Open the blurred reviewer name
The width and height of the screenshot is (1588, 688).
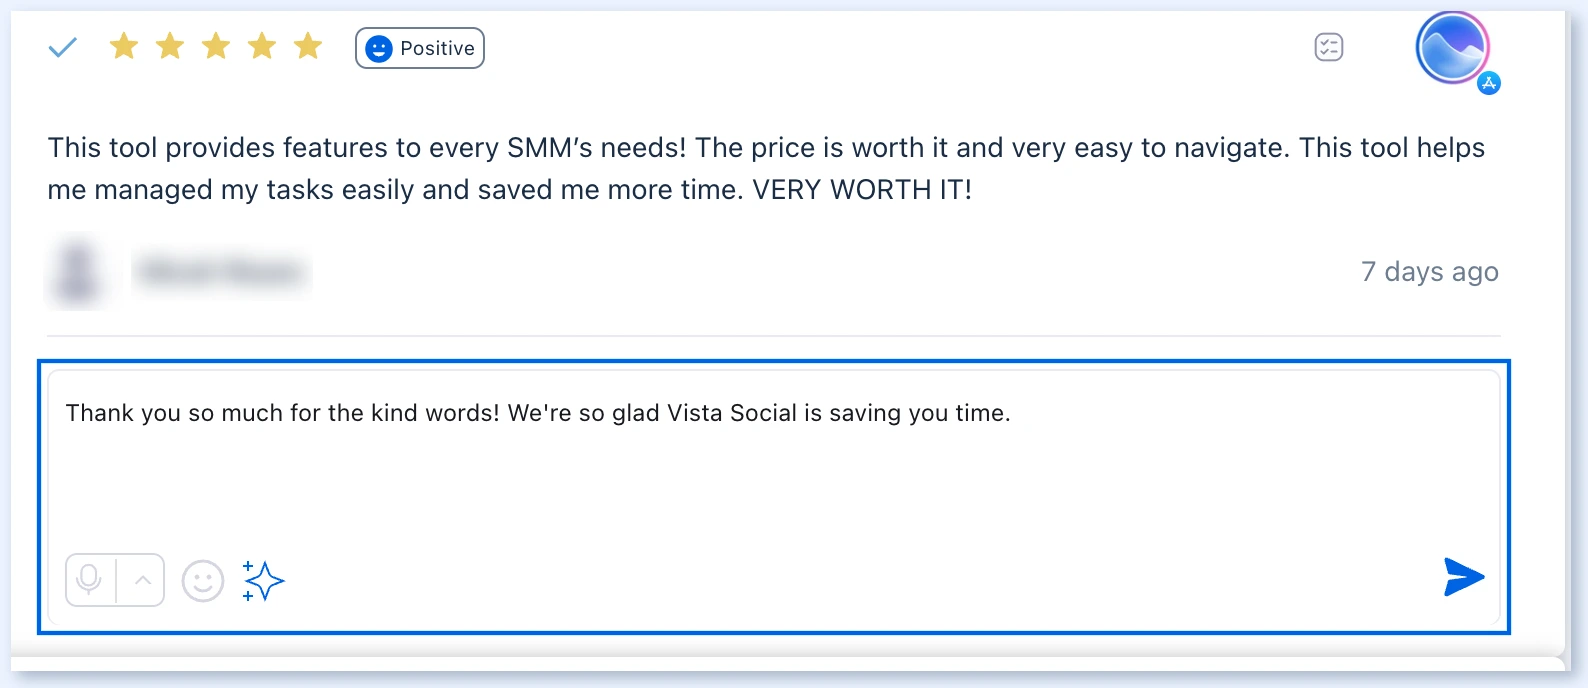point(221,271)
